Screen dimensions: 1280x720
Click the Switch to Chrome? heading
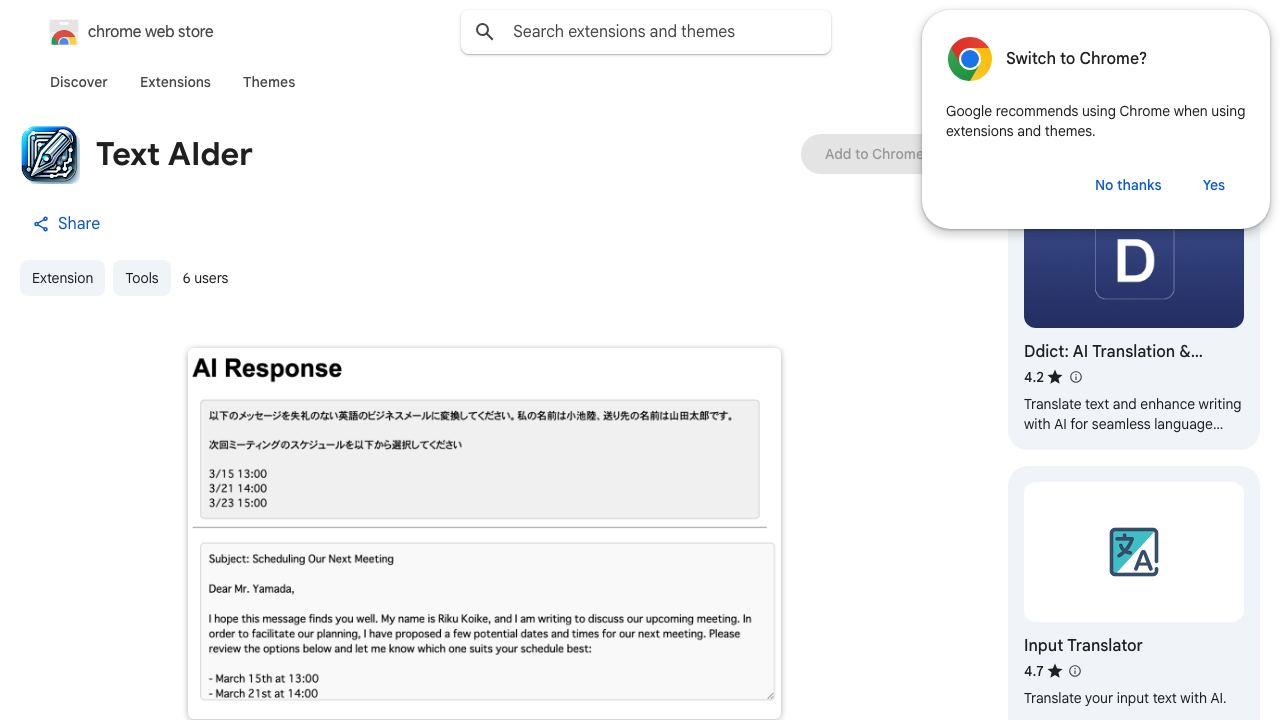pyautogui.click(x=1076, y=58)
